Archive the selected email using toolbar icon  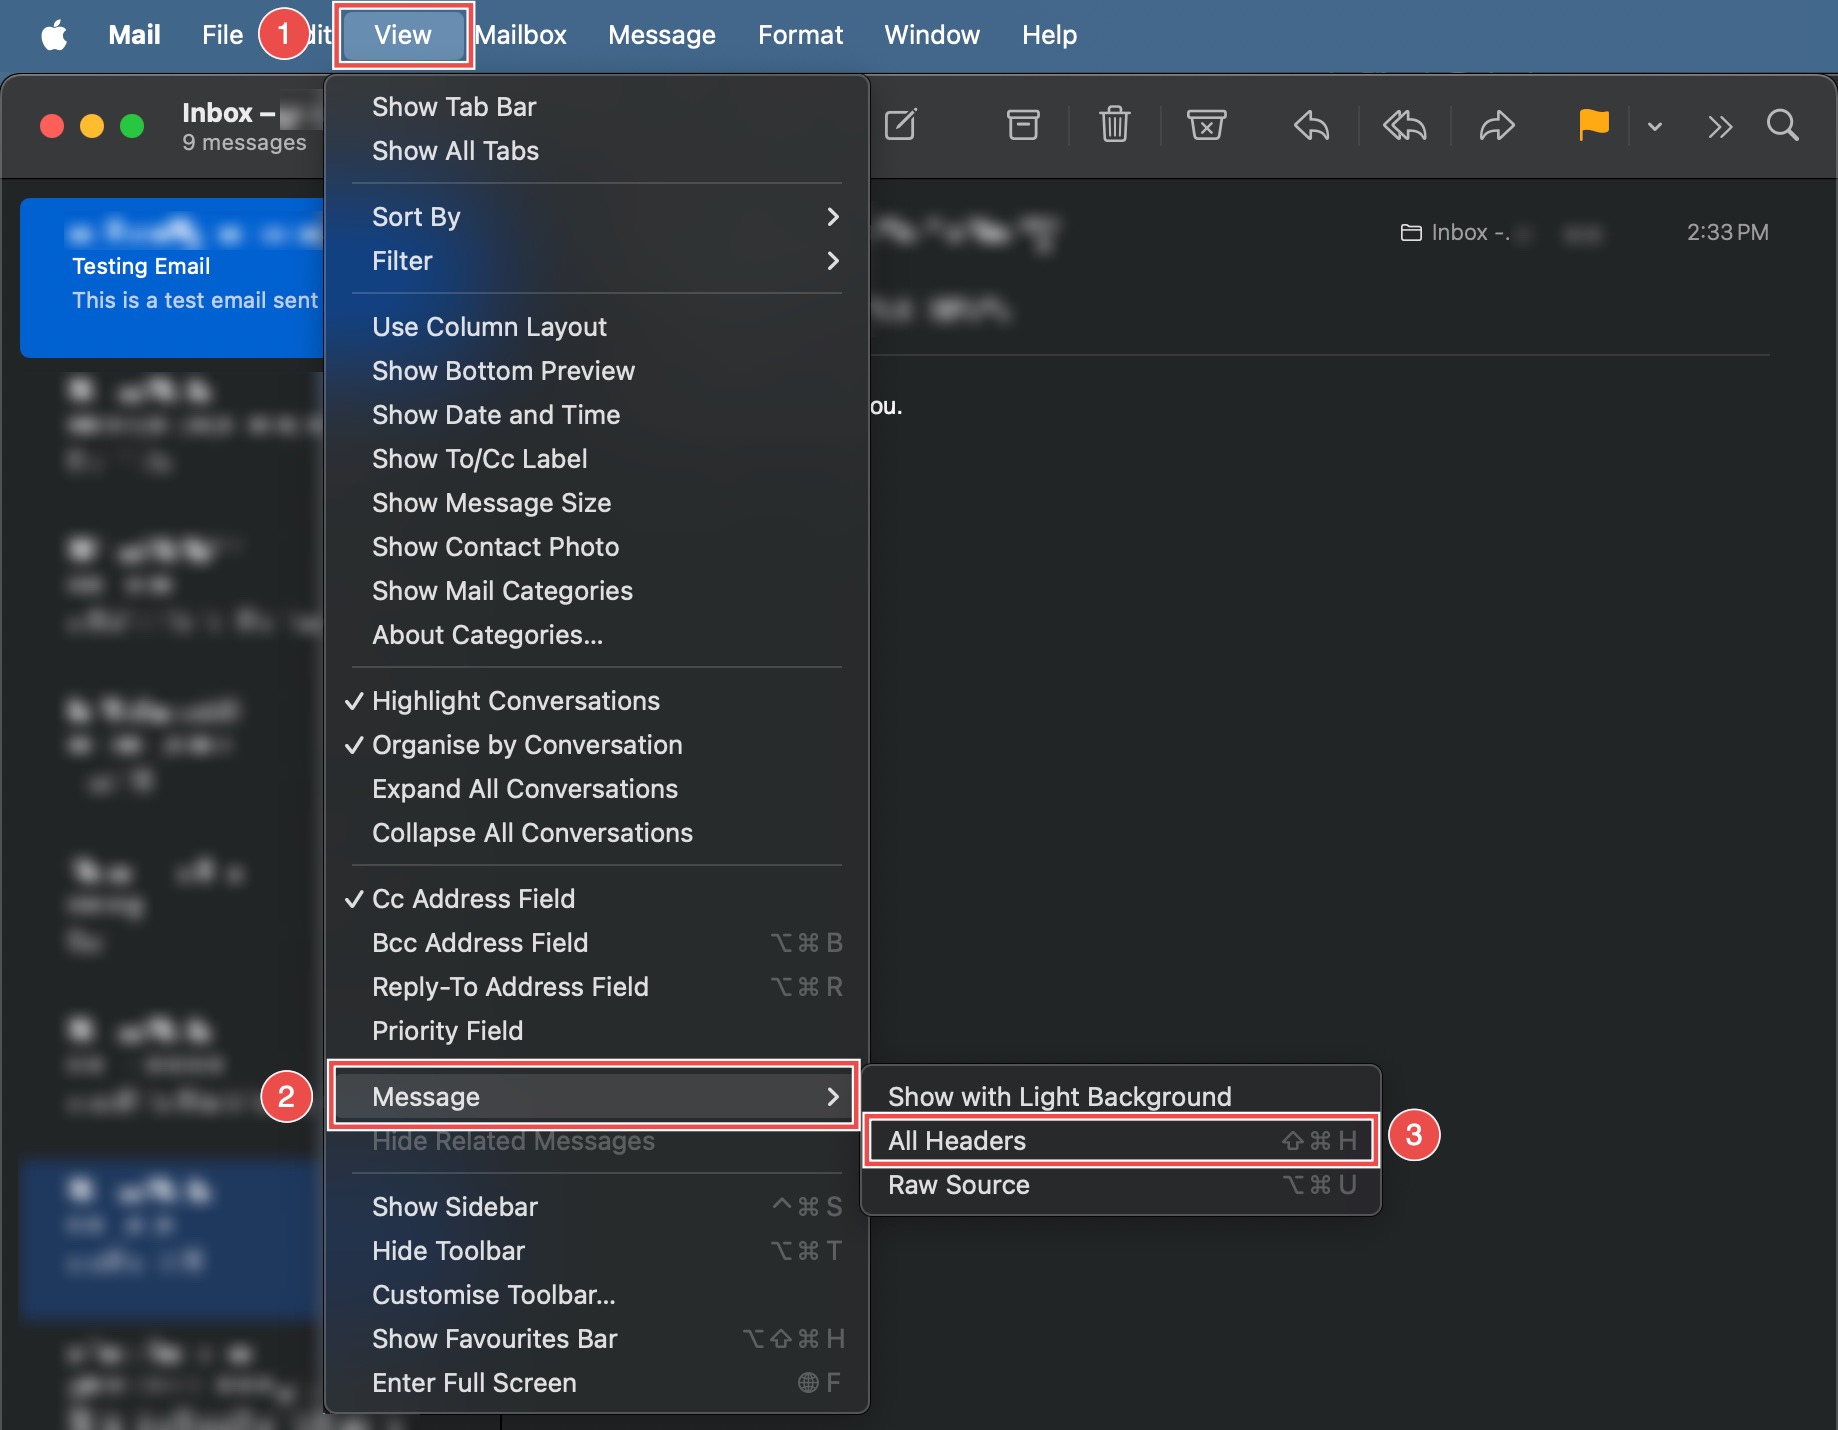coord(1022,126)
